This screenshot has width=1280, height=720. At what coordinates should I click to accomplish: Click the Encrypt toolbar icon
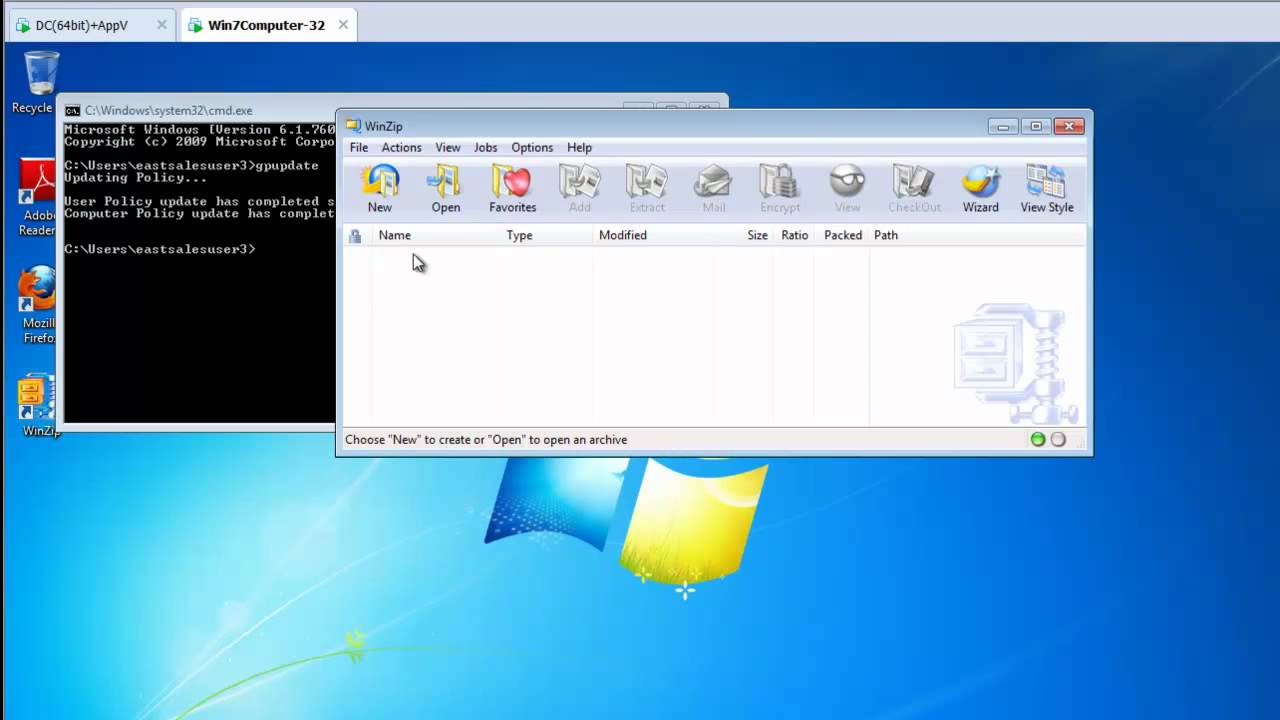tap(780, 189)
